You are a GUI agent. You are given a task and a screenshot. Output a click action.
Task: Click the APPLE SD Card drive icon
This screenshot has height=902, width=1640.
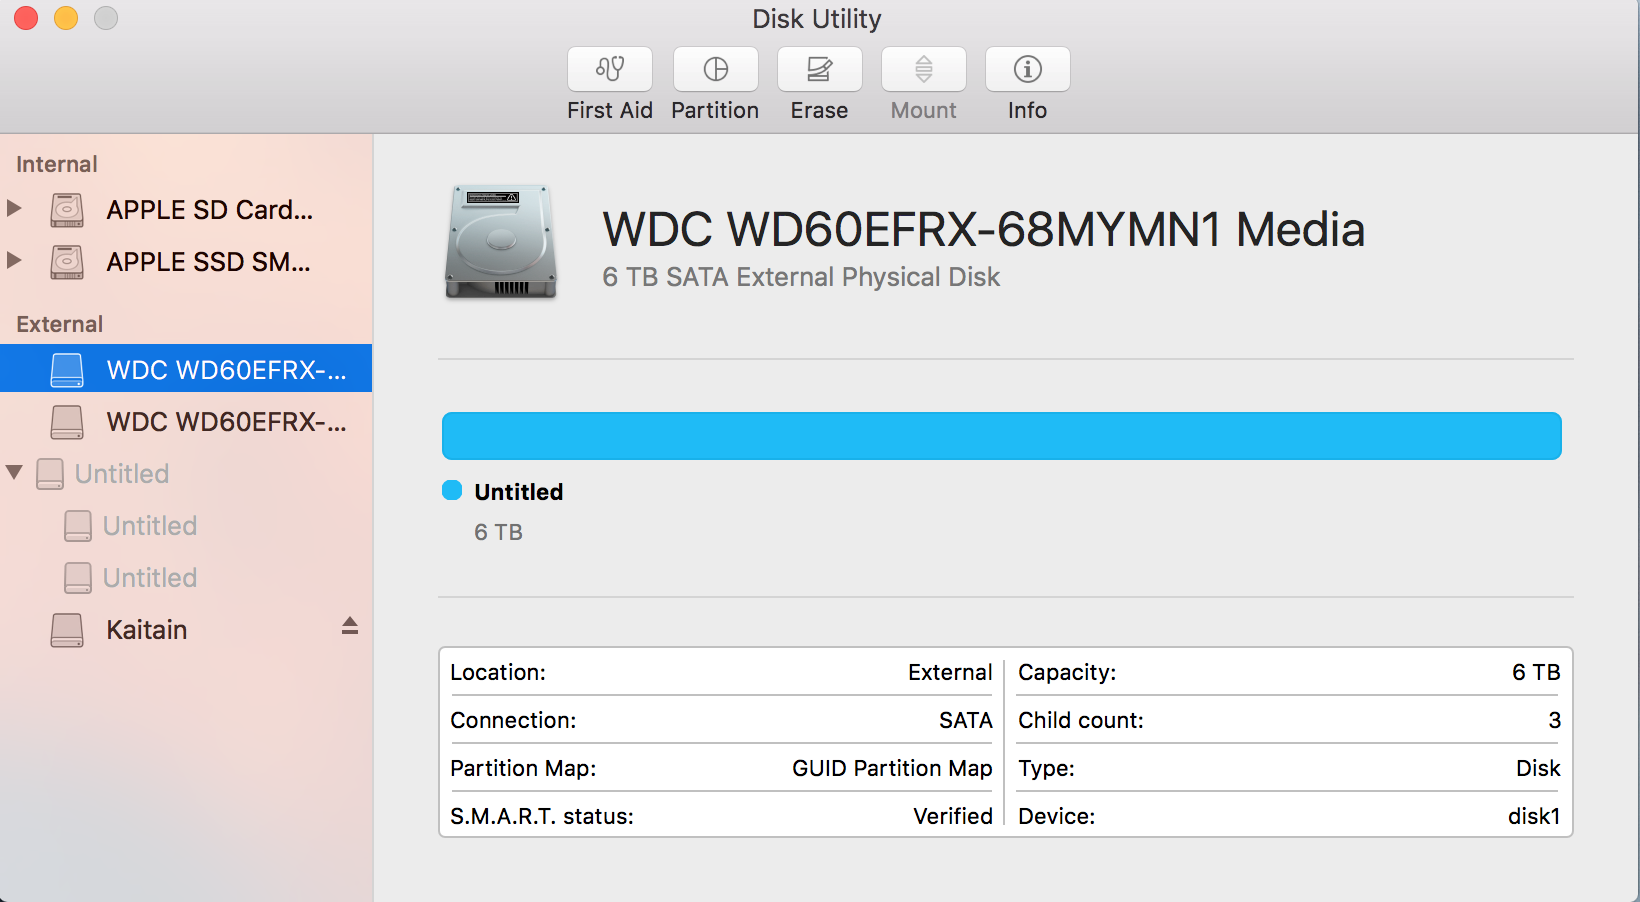coord(67,210)
